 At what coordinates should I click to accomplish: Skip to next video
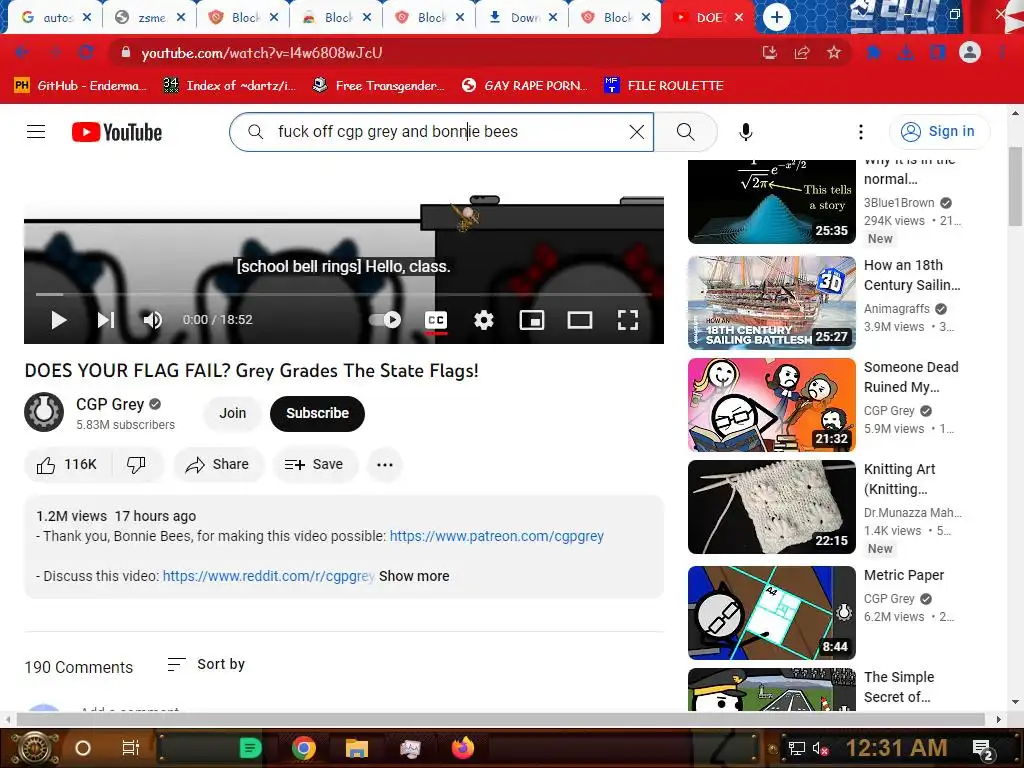(x=106, y=320)
